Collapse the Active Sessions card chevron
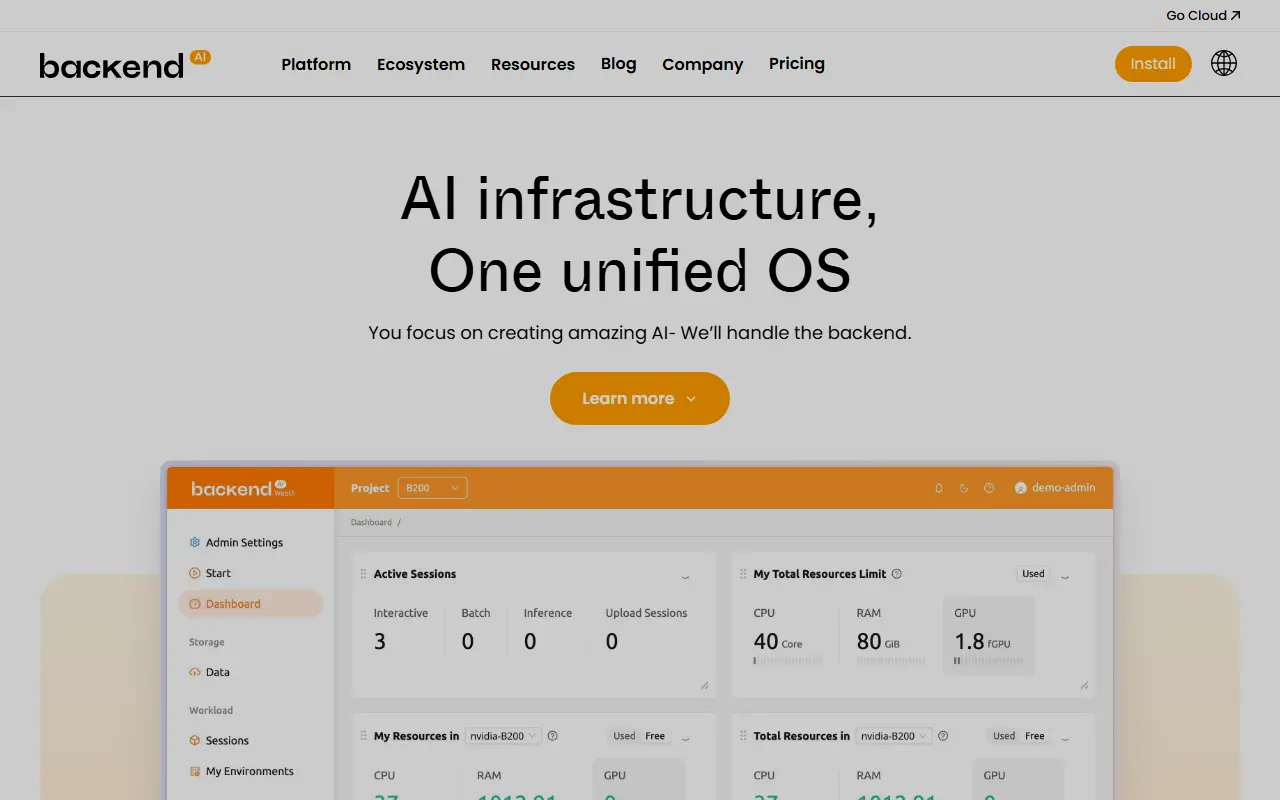This screenshot has height=800, width=1280. [685, 576]
